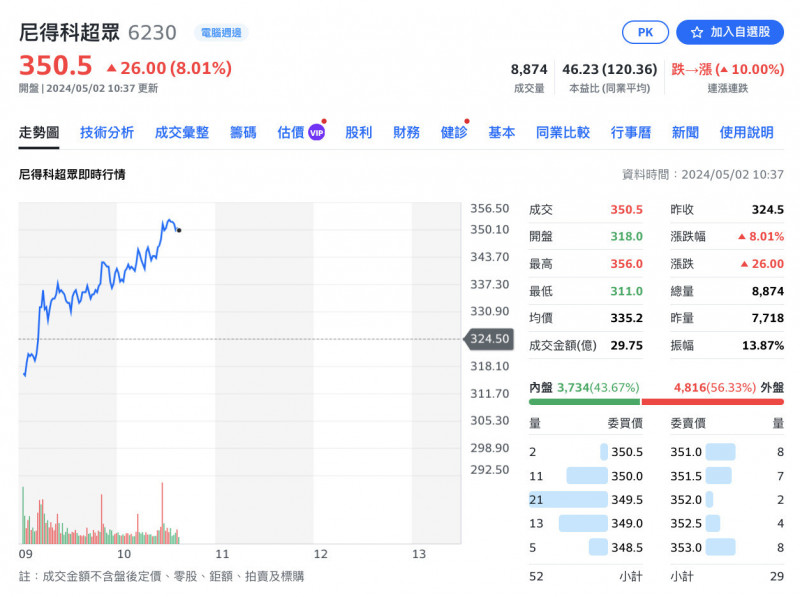Image resolution: width=800 pixels, height=597 pixels.
Task: Click the 內盤/外盤 ratio bar
Action: [656, 402]
